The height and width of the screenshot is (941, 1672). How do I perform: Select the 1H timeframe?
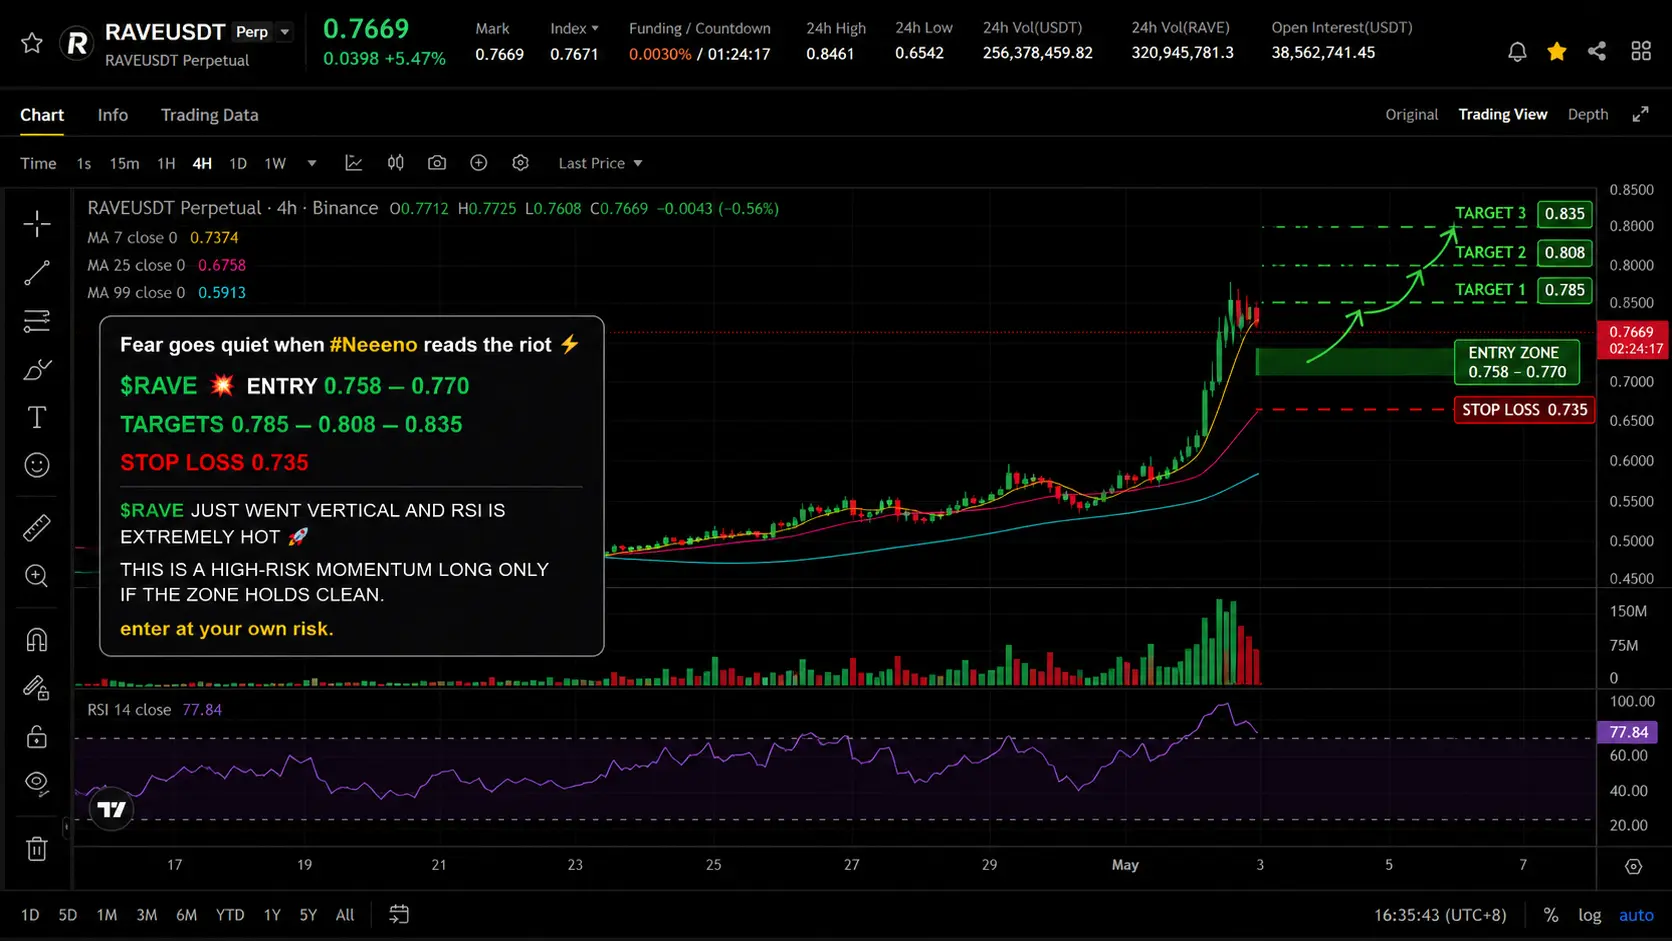click(x=166, y=163)
